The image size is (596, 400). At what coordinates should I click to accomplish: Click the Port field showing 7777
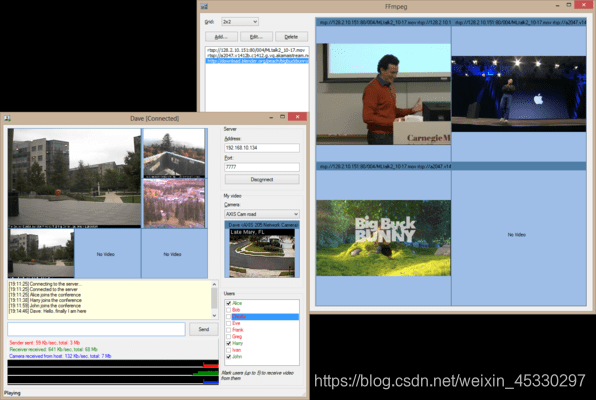[x=262, y=167]
